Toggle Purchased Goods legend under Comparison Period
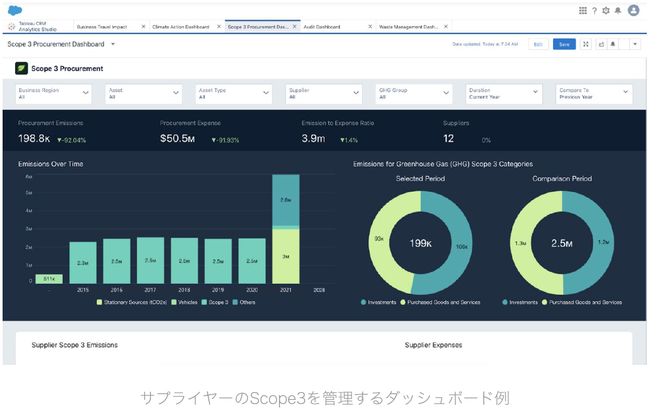 coord(582,302)
